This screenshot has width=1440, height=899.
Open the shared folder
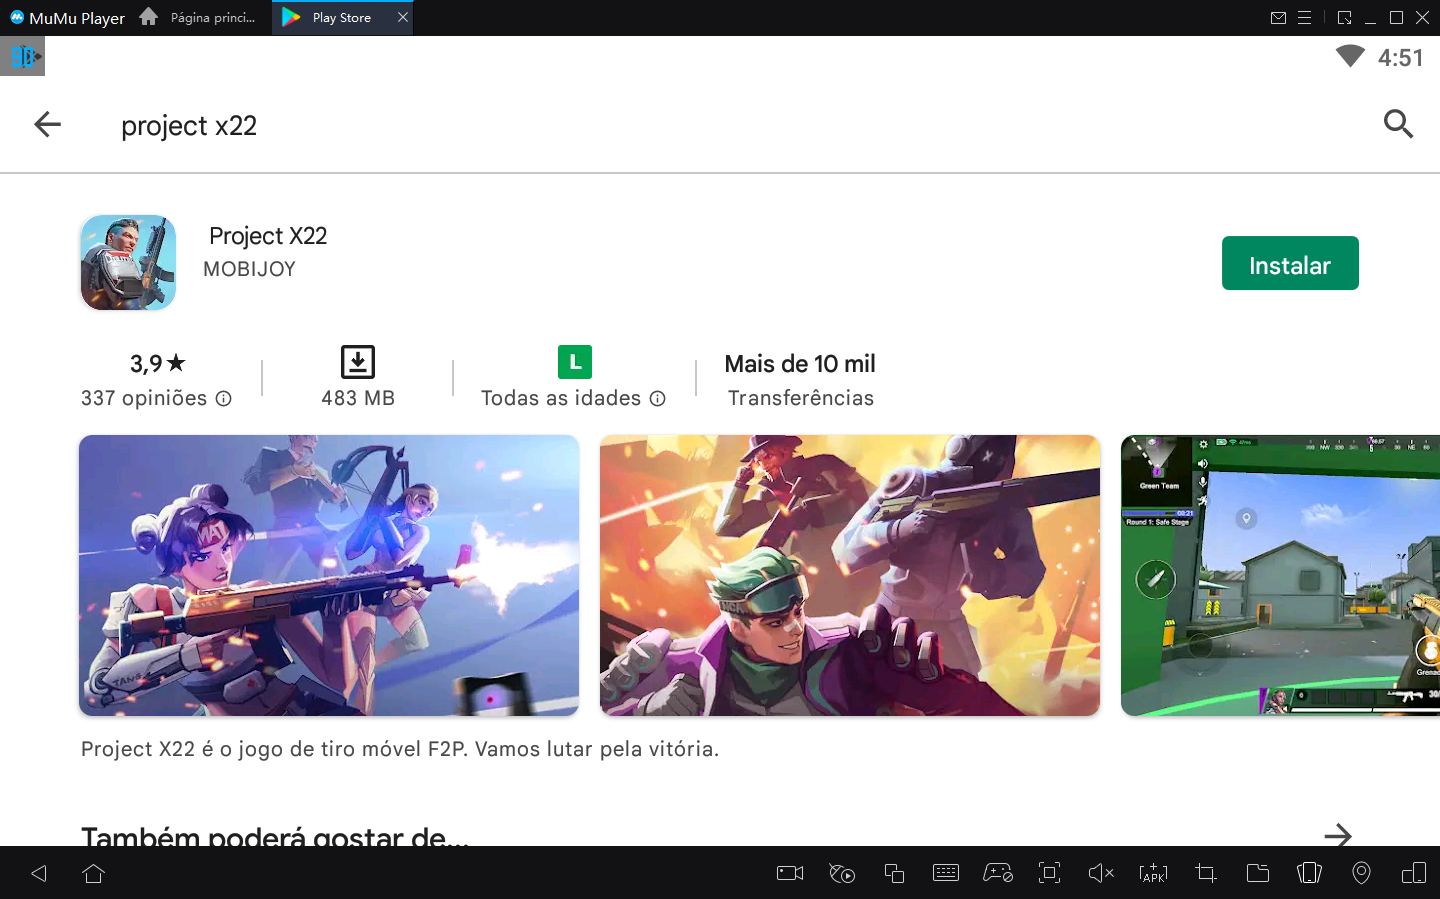[x=1257, y=872]
